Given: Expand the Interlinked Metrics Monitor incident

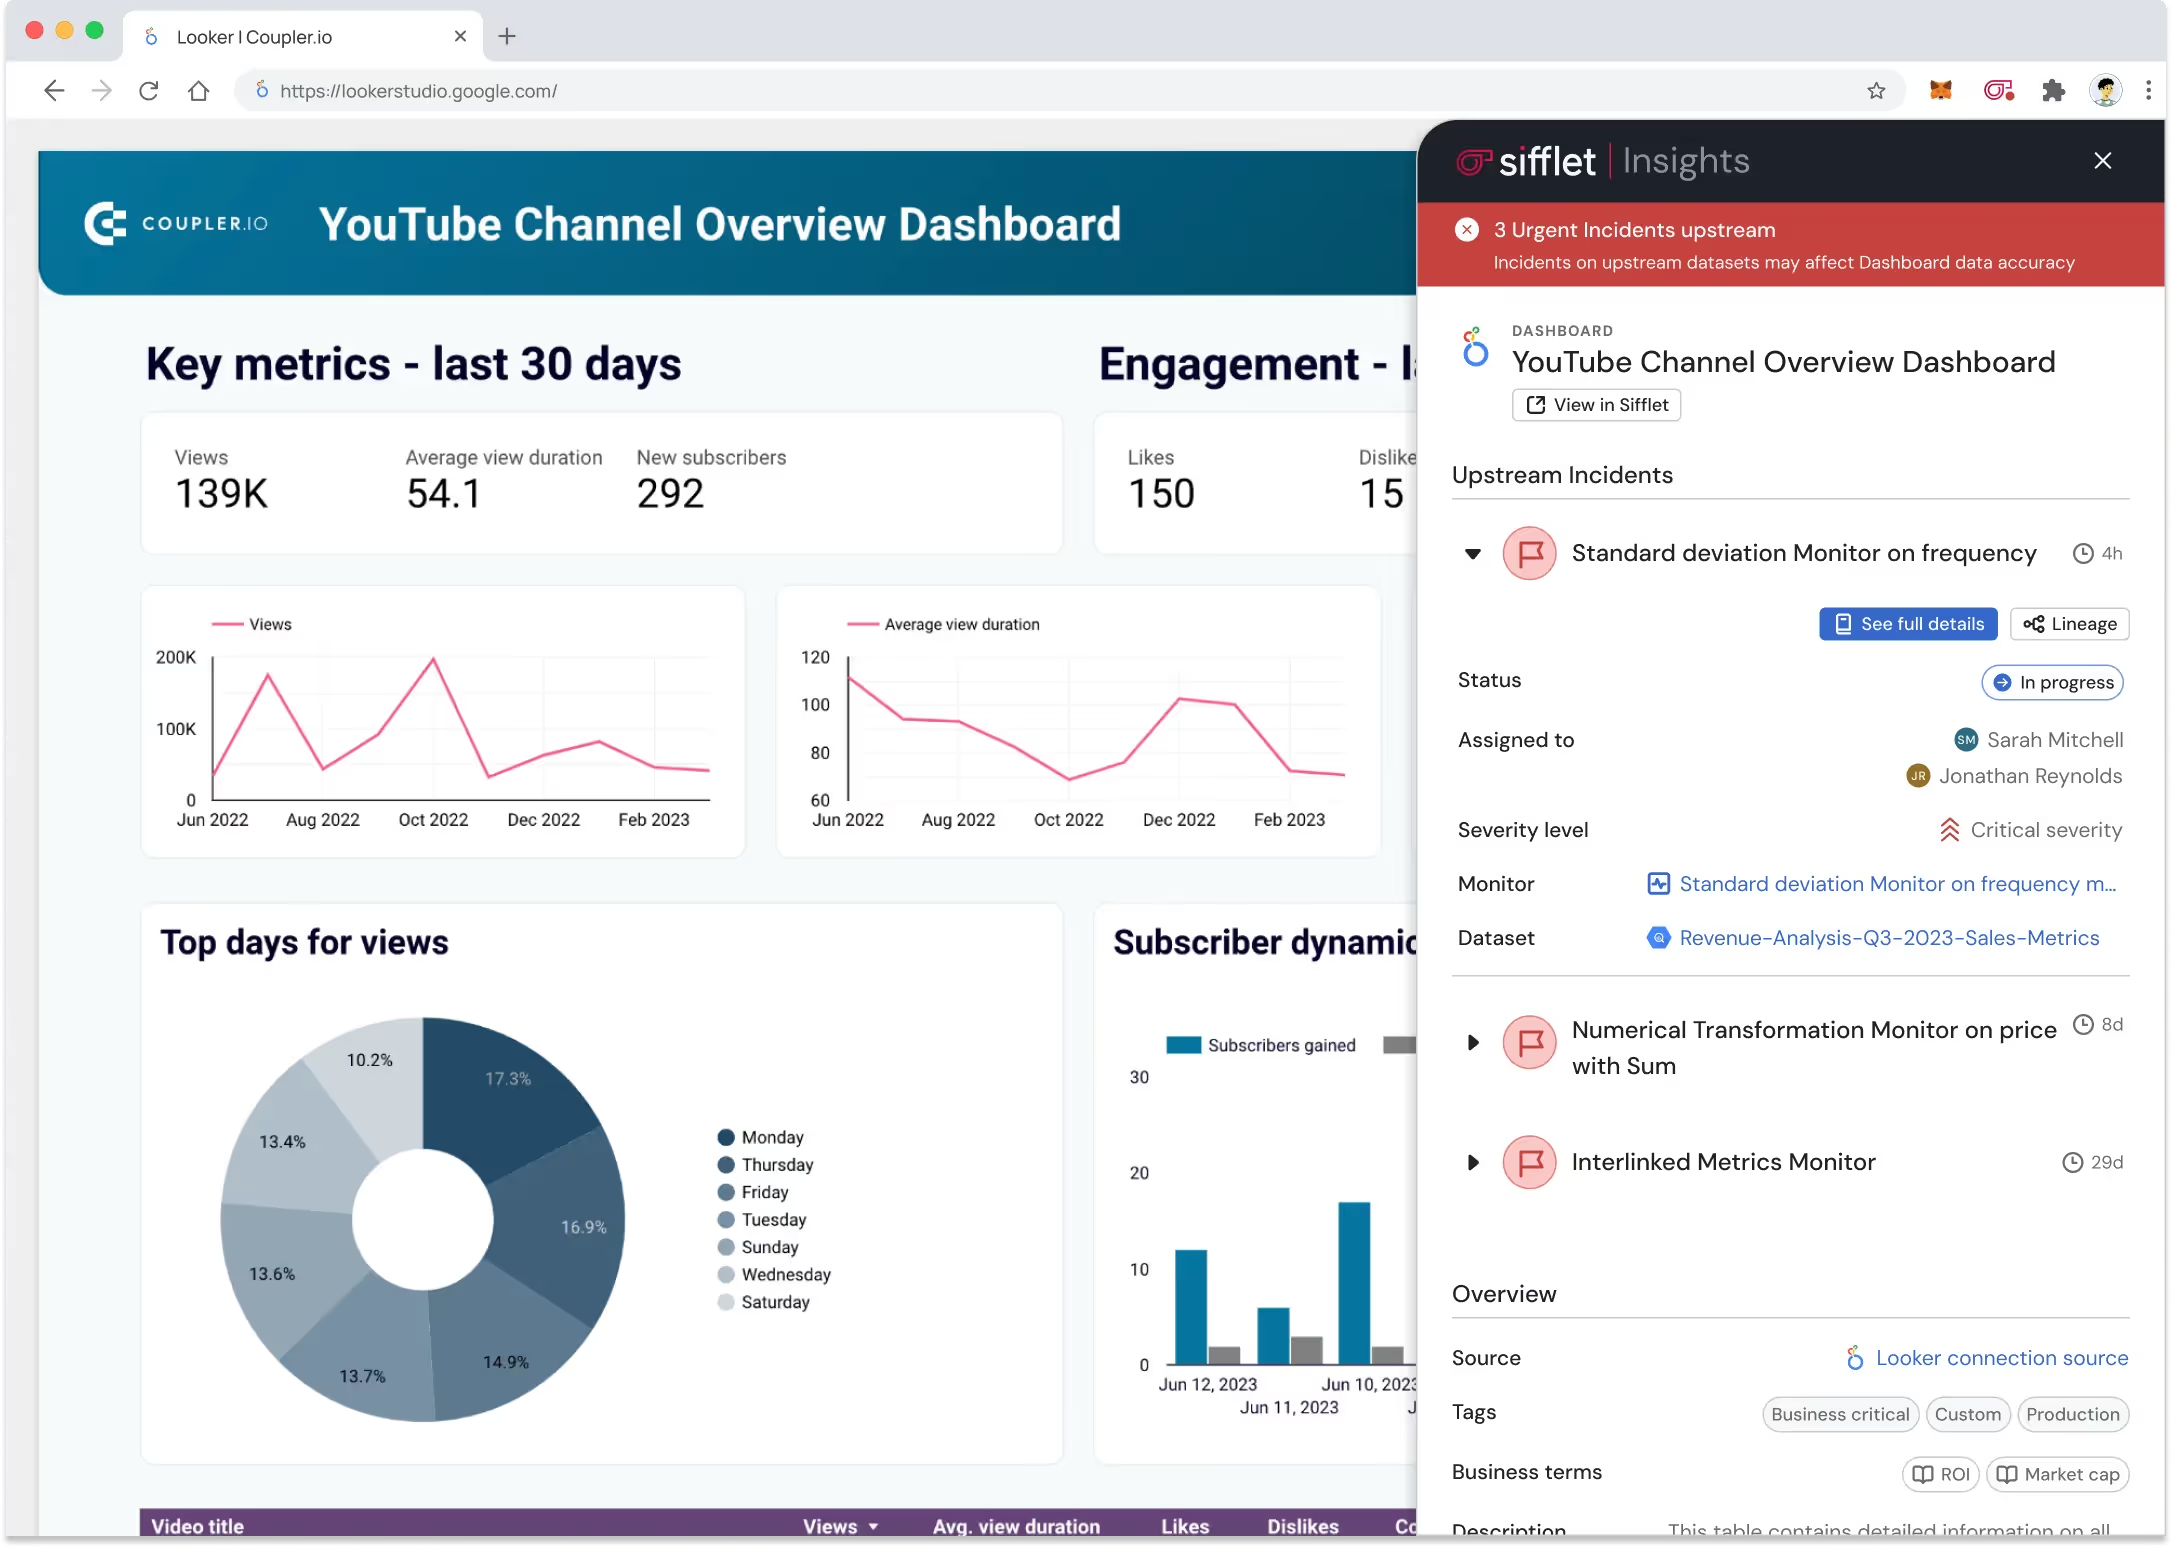Looking at the screenshot, I should click(x=1473, y=1162).
